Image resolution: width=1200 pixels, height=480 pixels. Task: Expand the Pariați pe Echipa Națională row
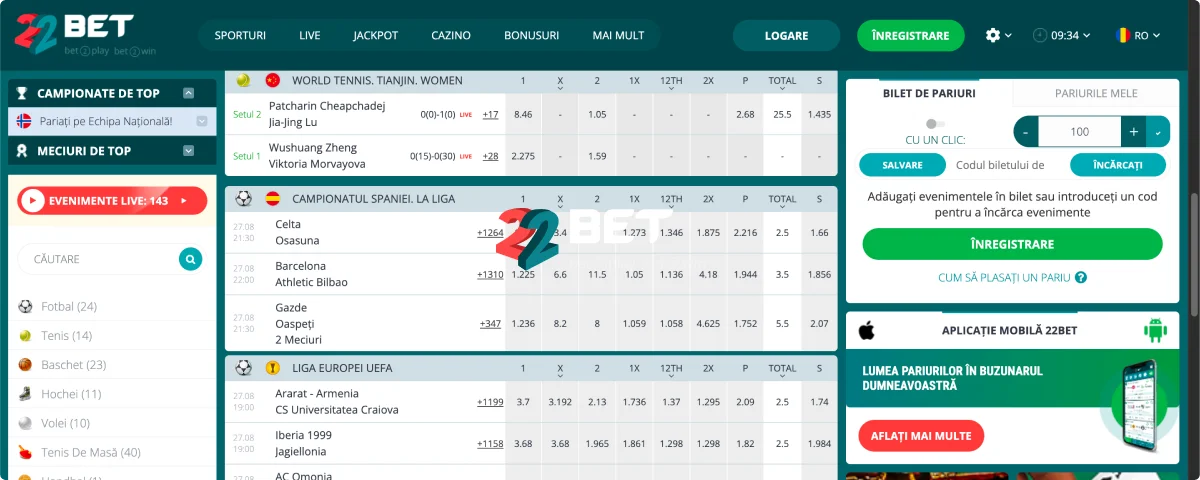(202, 121)
